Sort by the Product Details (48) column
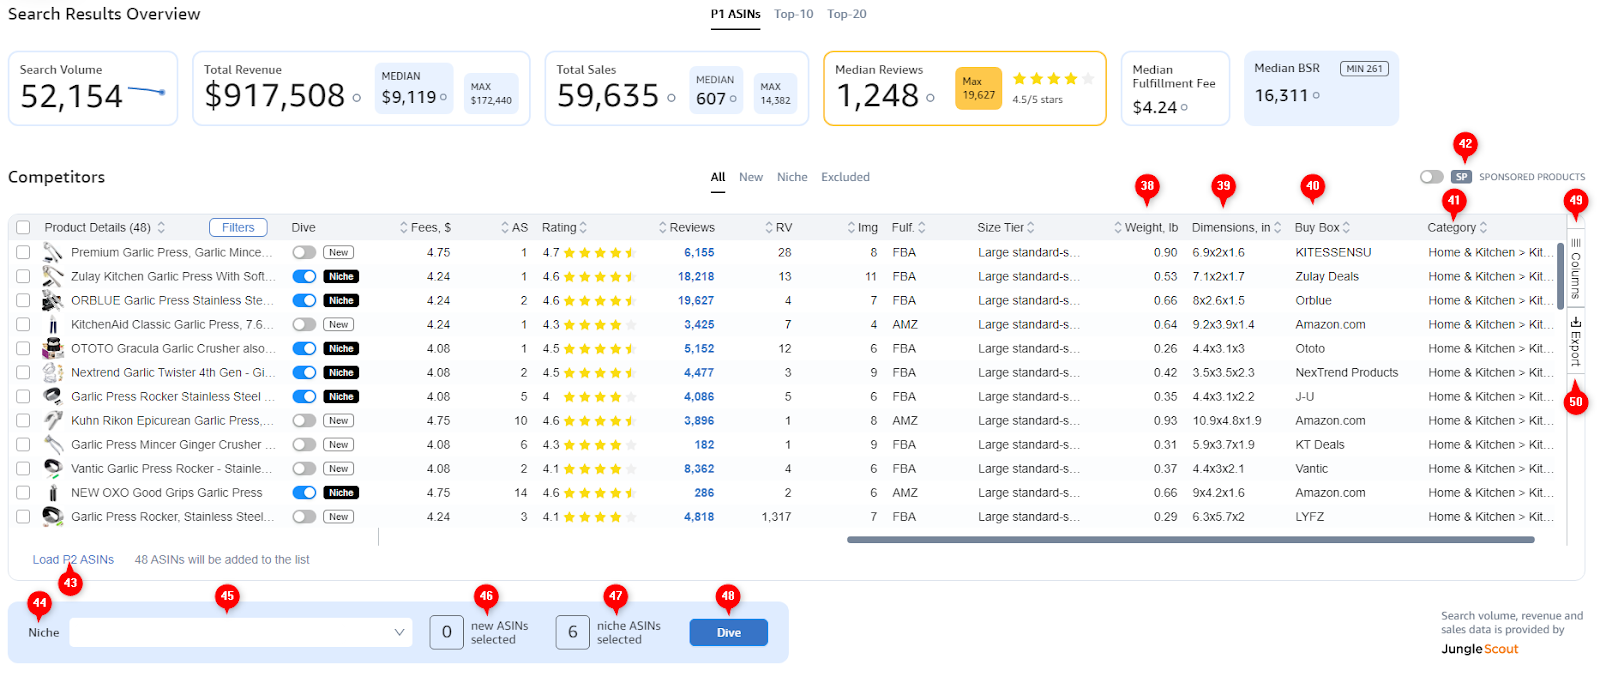This screenshot has width=1600, height=677. [x=104, y=228]
